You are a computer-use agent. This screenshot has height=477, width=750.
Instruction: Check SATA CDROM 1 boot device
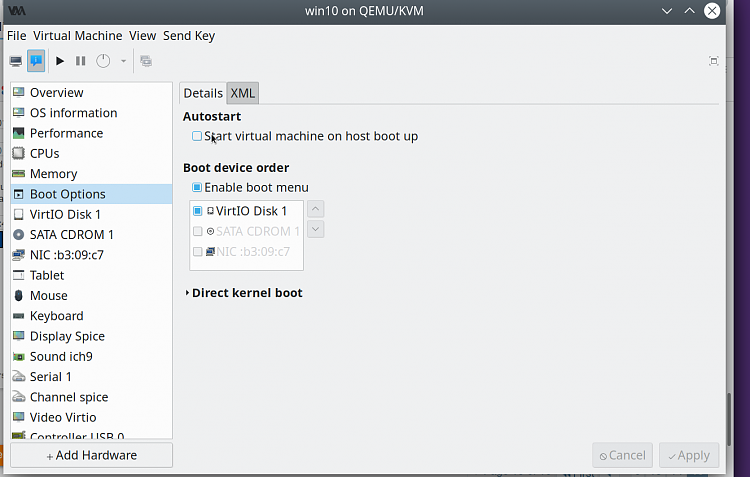198,232
